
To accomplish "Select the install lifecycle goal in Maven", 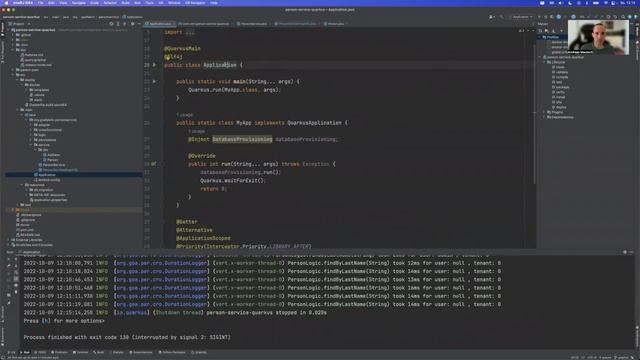I will (561, 97).
